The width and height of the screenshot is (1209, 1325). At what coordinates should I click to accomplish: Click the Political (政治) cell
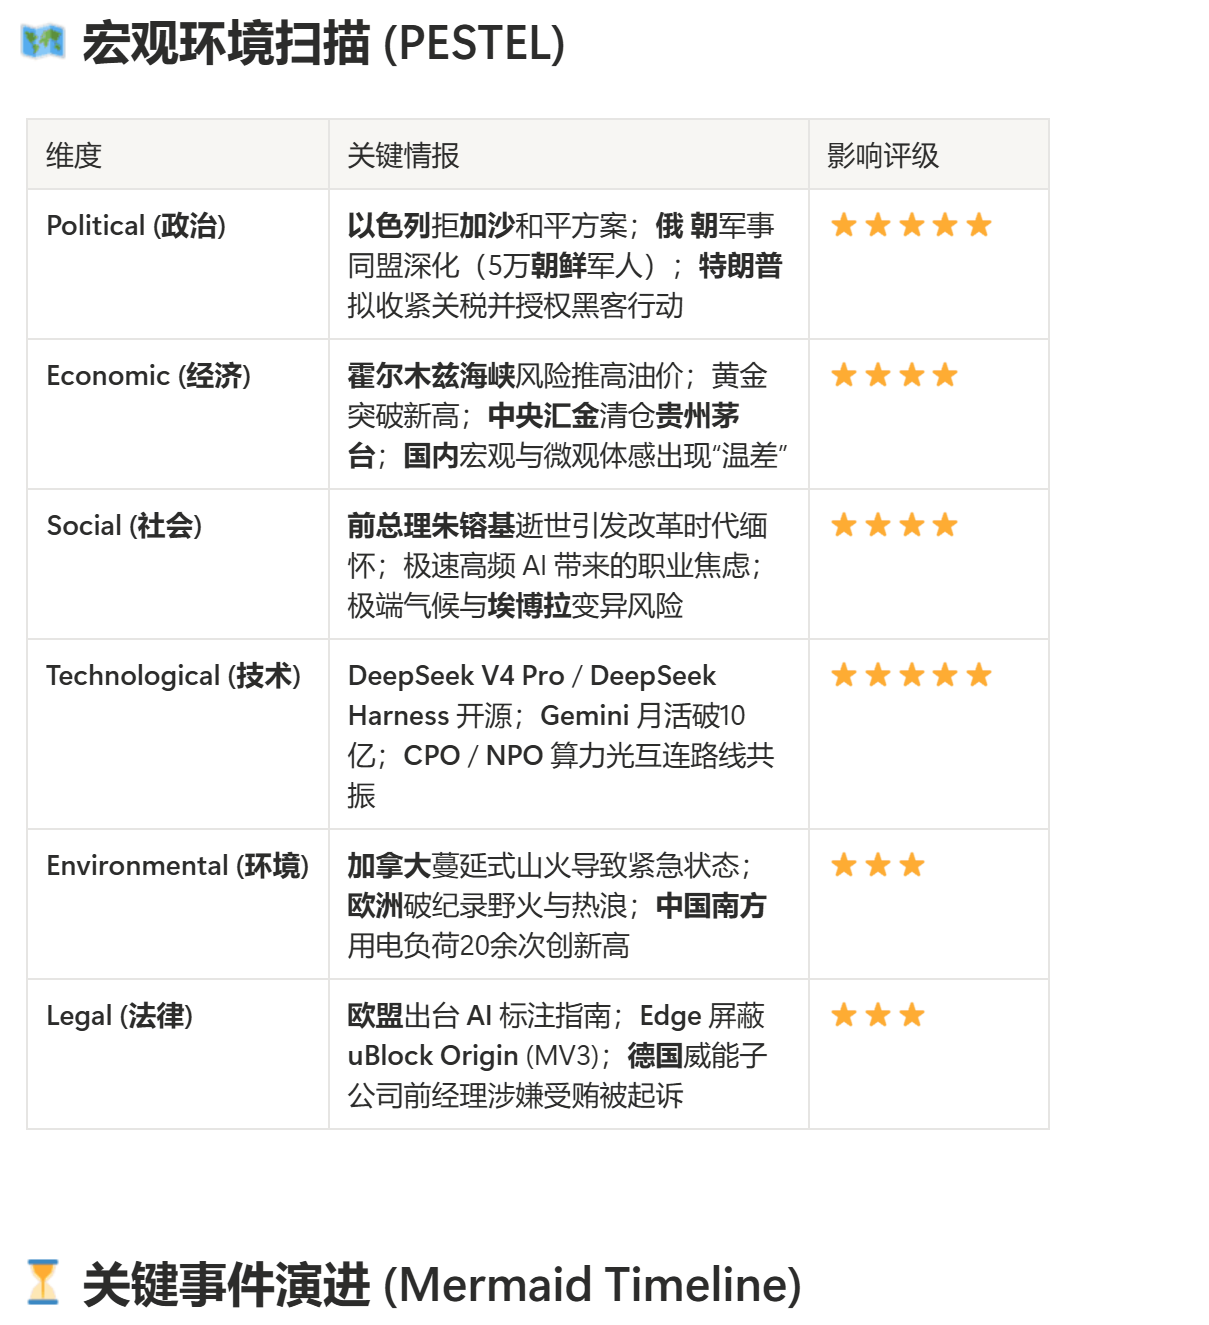[178, 264]
